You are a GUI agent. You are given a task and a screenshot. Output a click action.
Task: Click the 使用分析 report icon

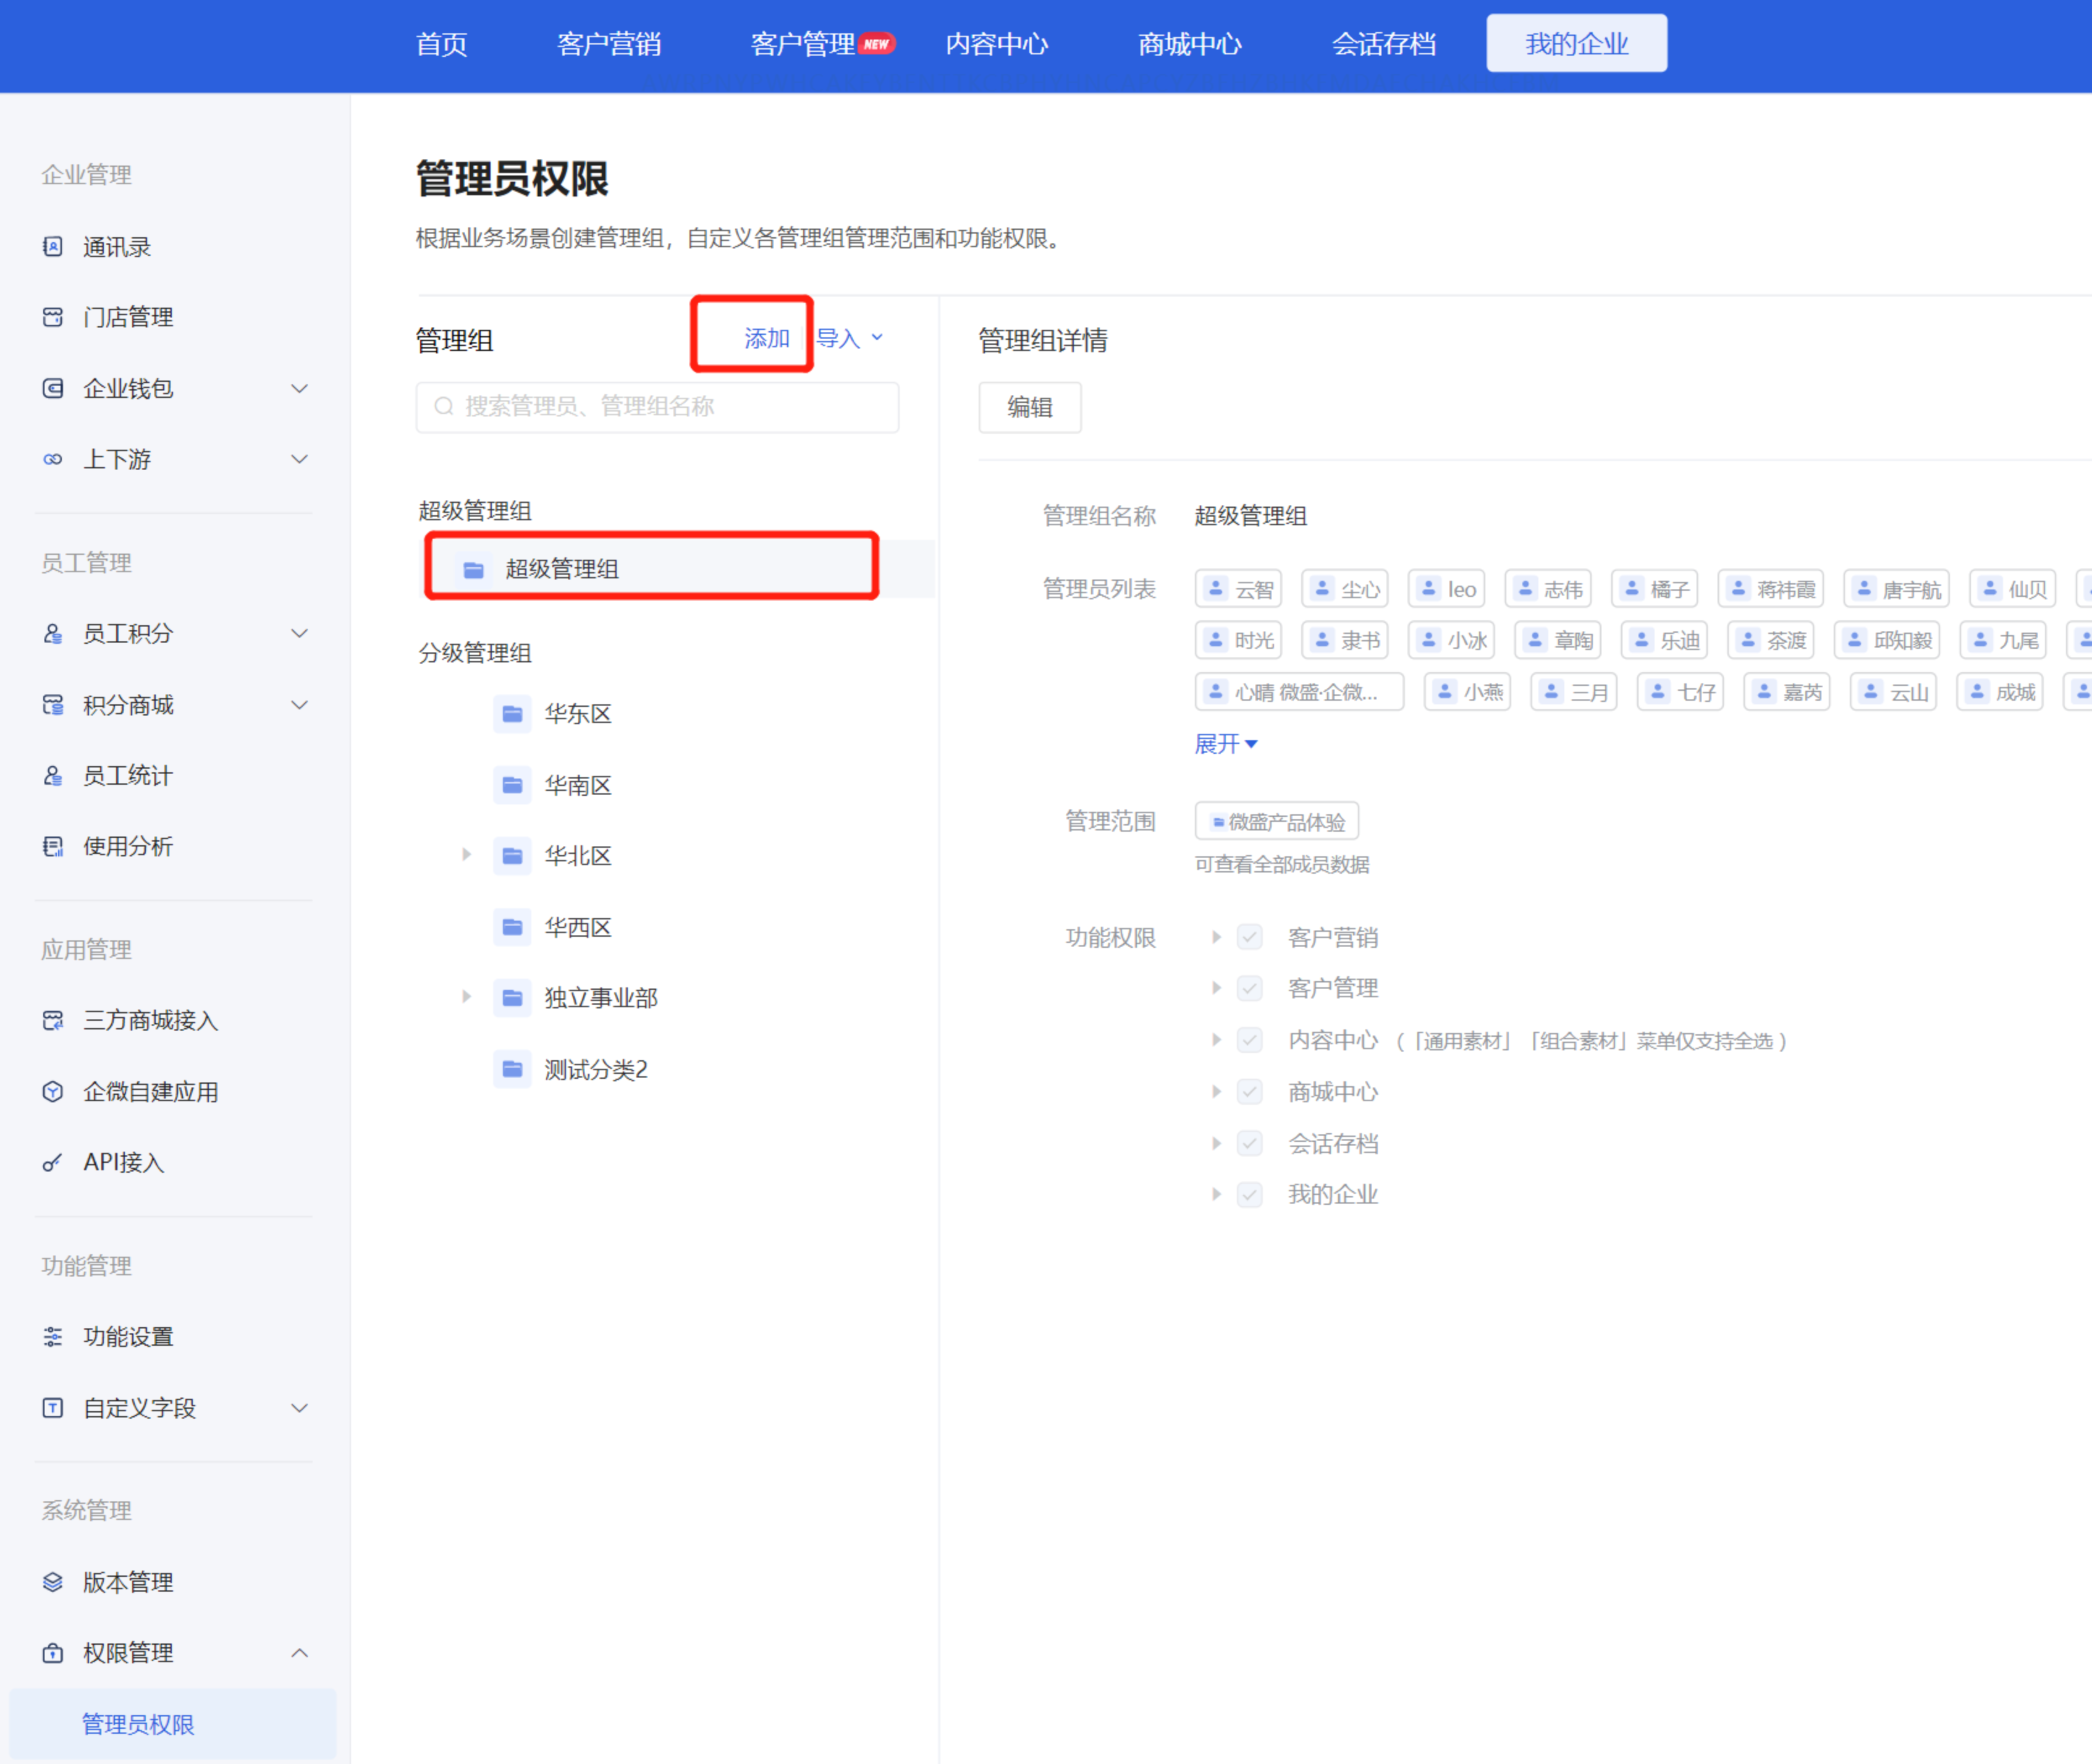coord(53,847)
